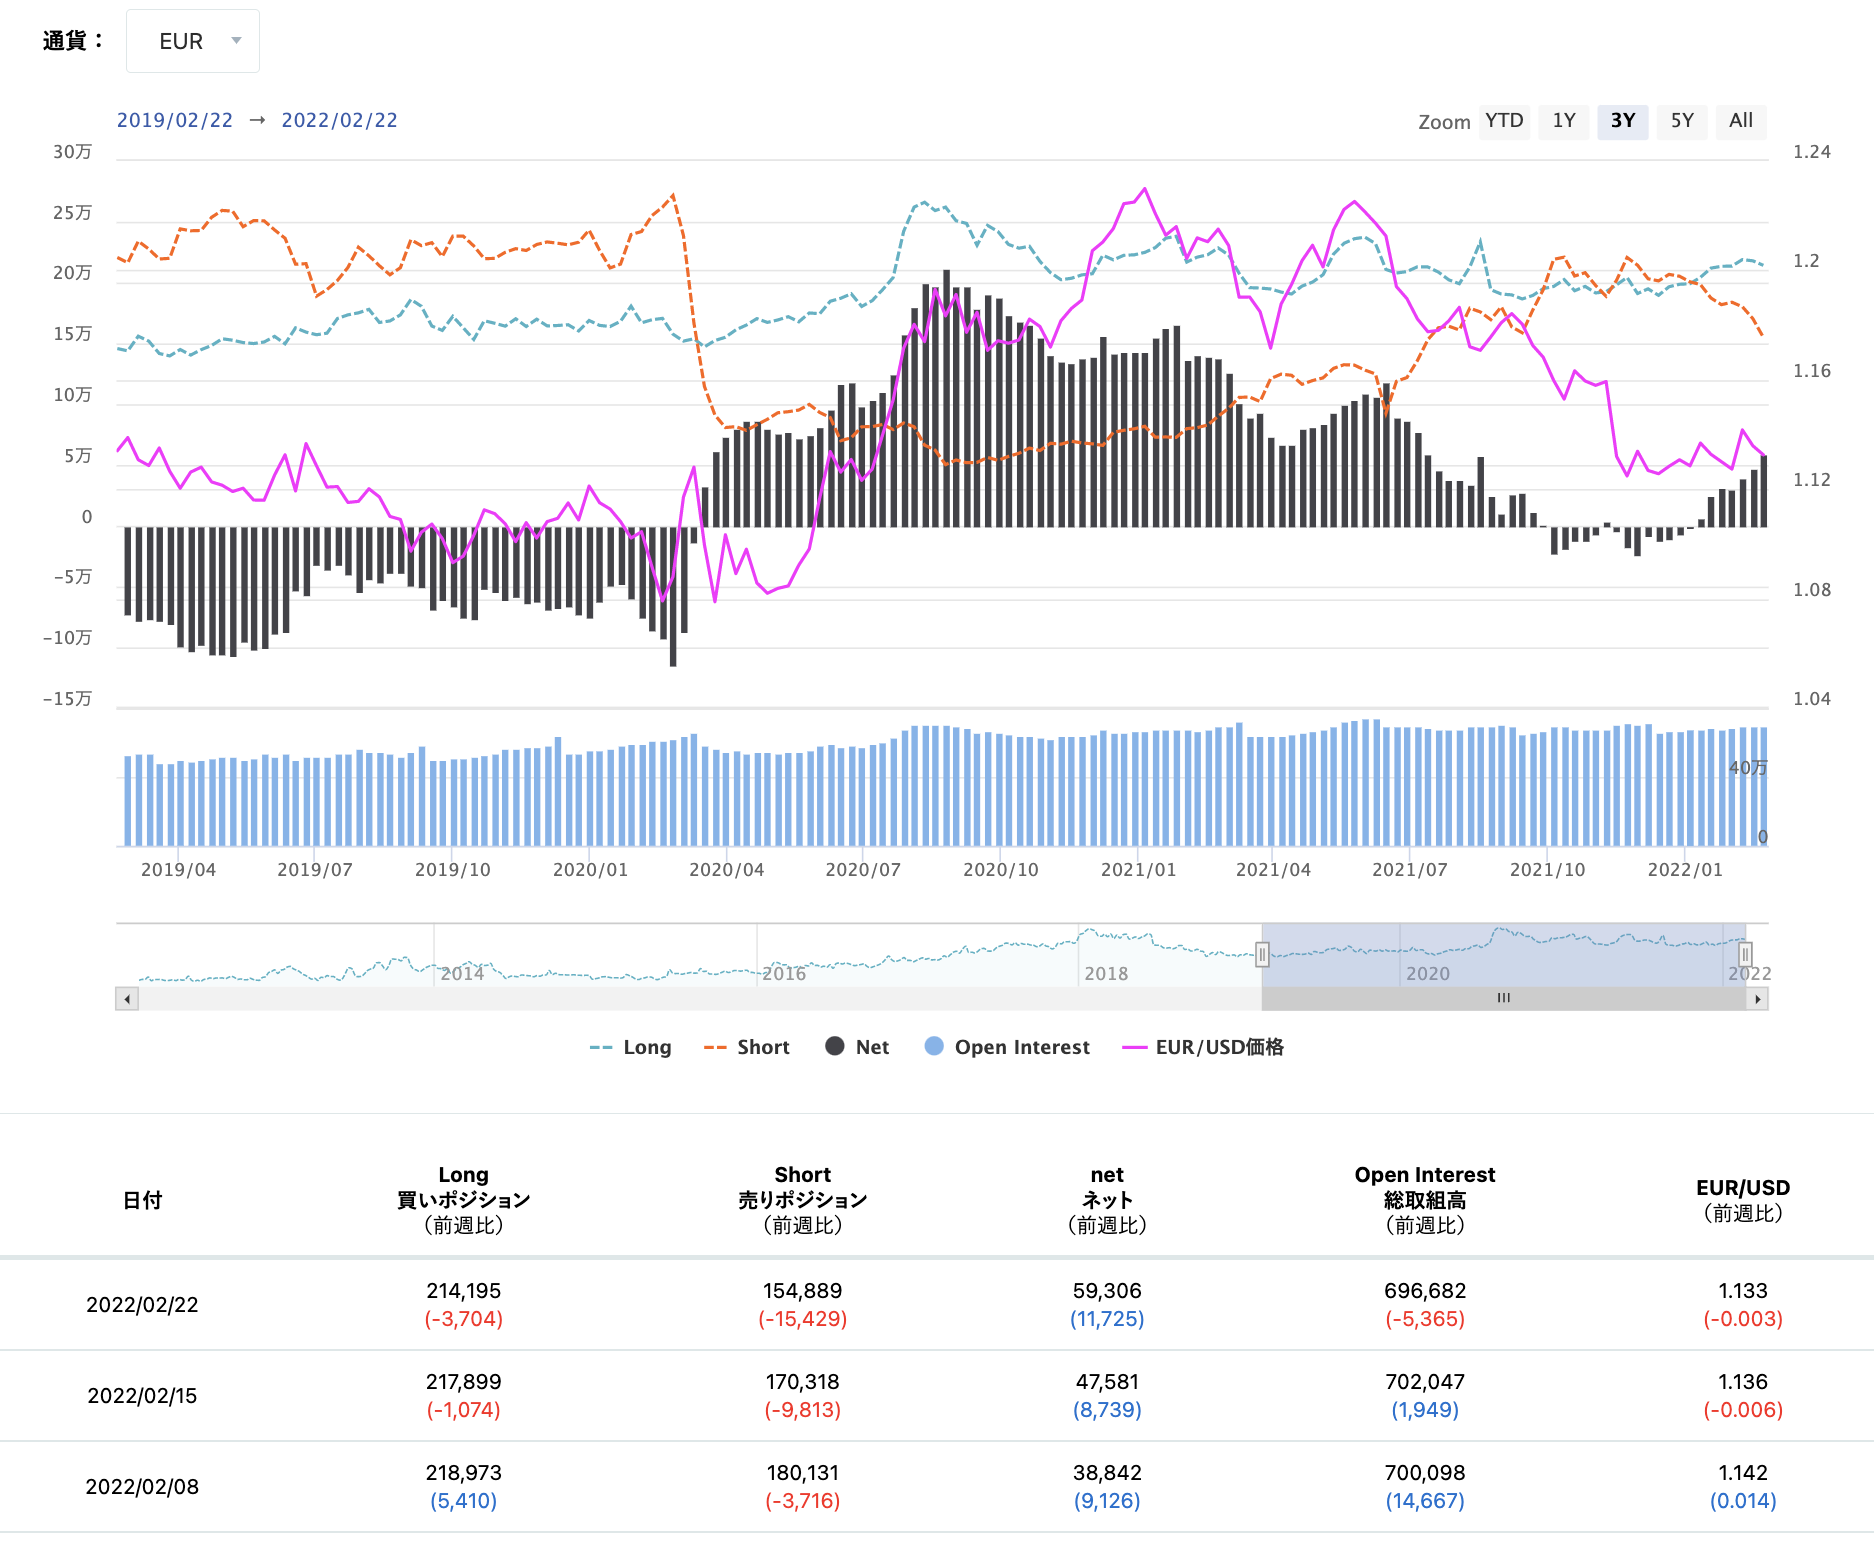Screen dimensions: 1874x1542
Task: Set zoom range to YTD
Action: [x=1504, y=121]
